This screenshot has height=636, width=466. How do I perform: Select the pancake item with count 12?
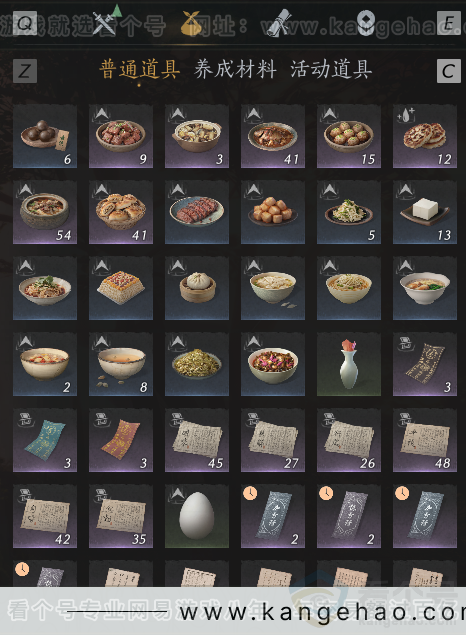[x=425, y=136]
